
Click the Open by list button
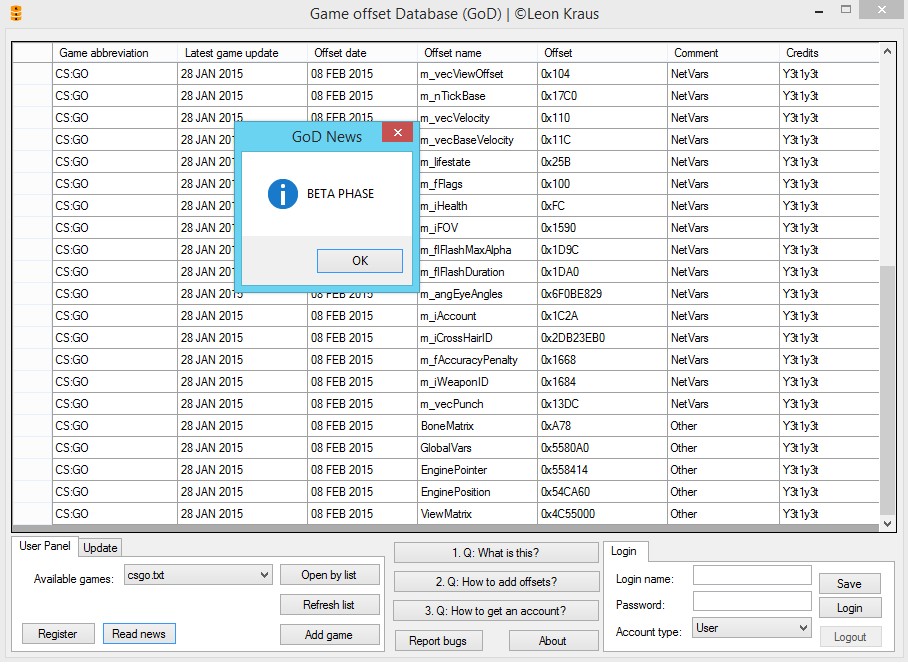pos(329,575)
